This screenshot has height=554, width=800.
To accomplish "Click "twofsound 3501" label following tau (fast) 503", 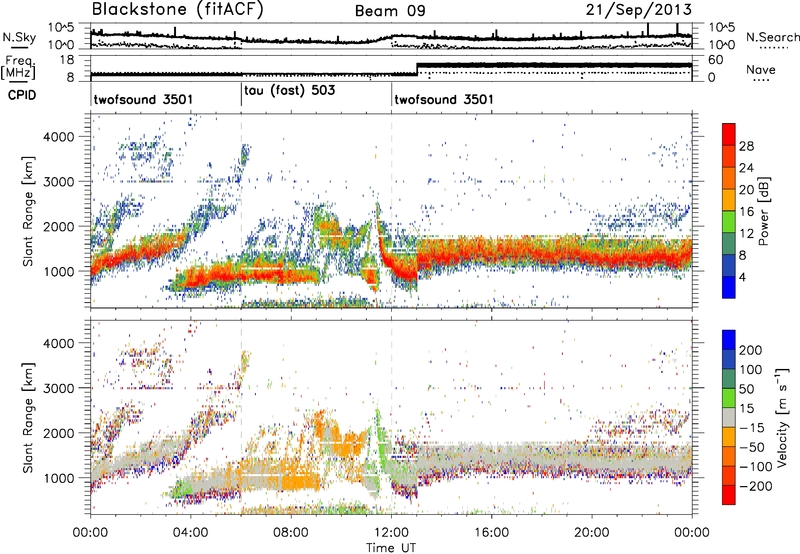I will pyautogui.click(x=444, y=99).
